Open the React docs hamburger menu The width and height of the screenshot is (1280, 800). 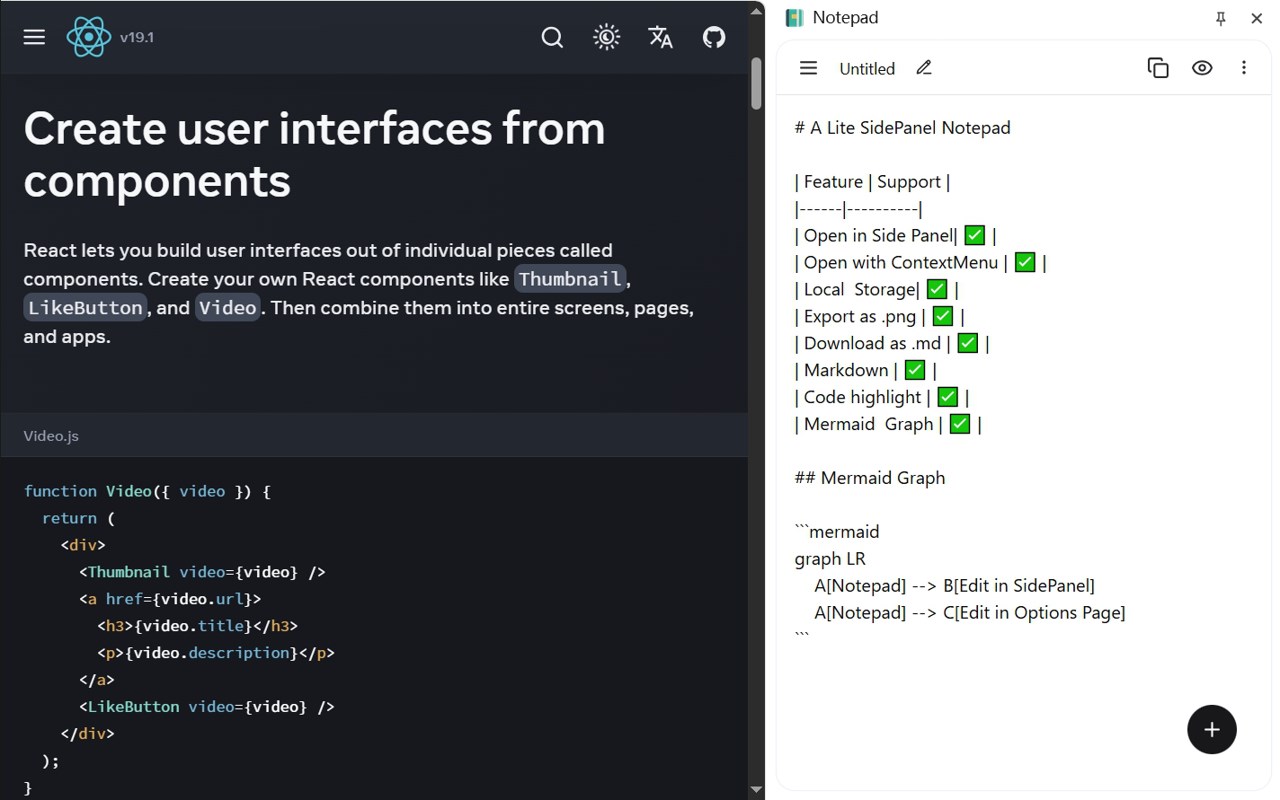coord(34,37)
